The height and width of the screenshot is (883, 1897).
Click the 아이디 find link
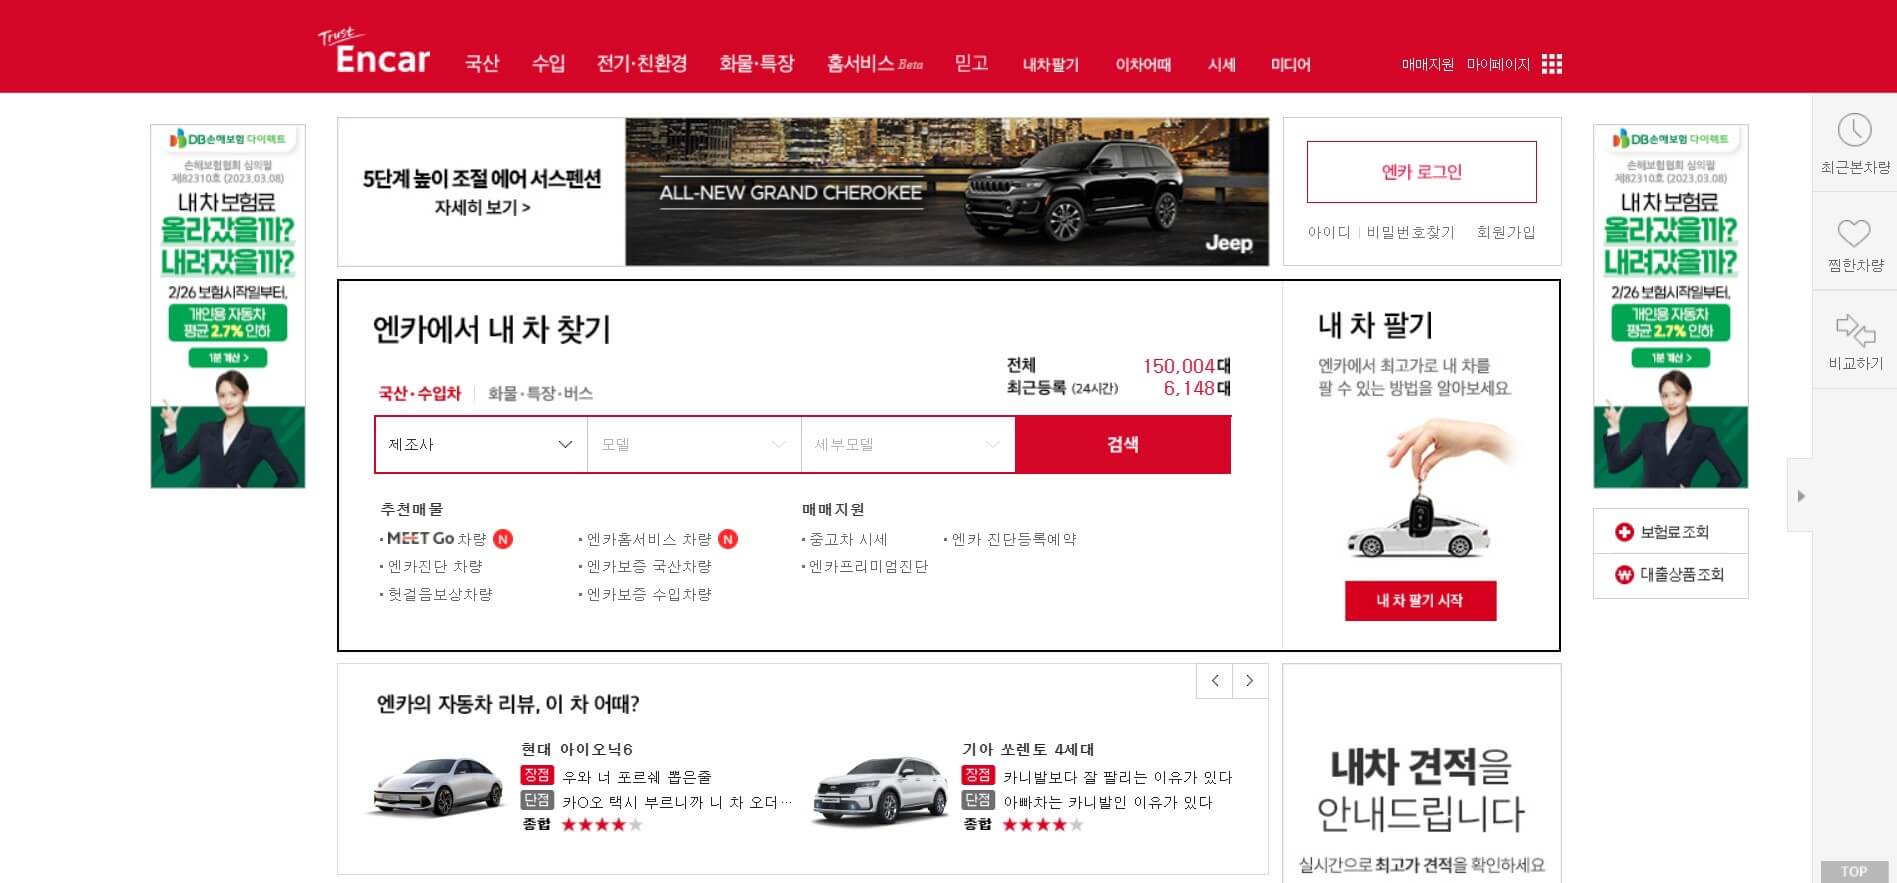1329,232
